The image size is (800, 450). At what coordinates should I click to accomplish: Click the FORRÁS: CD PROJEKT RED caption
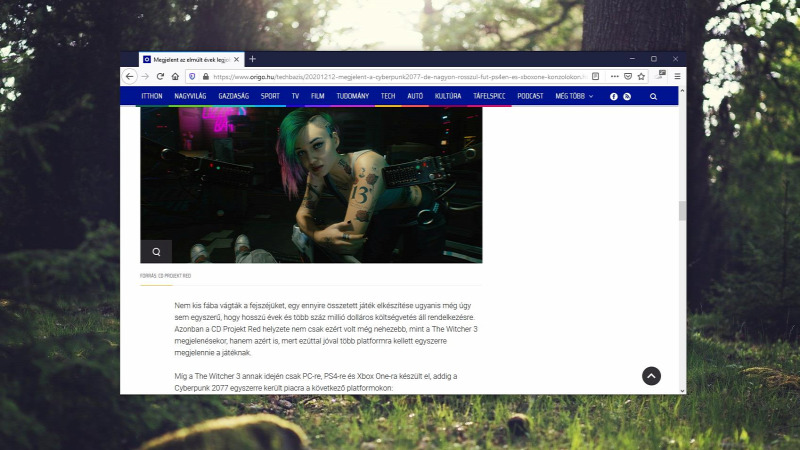(165, 276)
